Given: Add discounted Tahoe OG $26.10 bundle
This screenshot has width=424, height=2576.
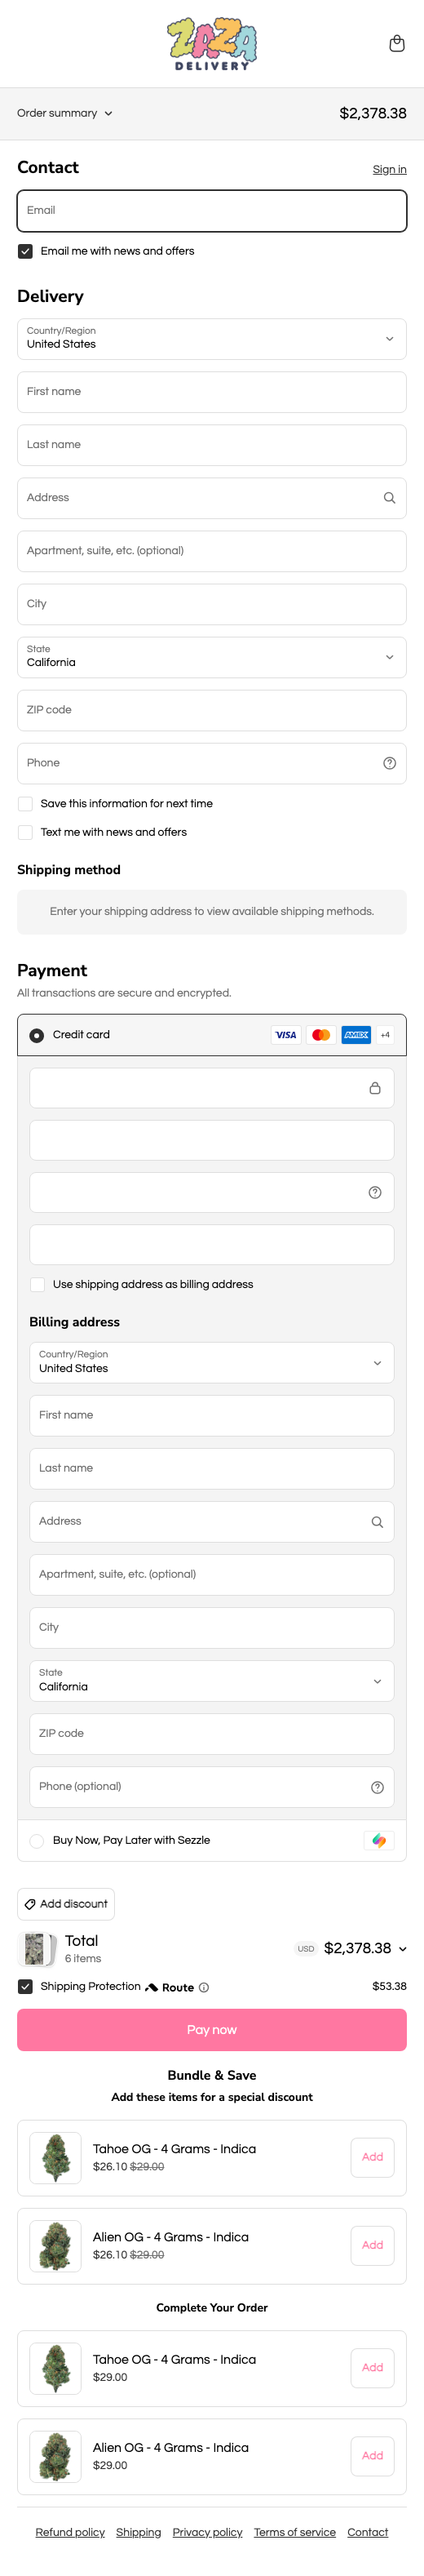Looking at the screenshot, I should coord(372,2157).
